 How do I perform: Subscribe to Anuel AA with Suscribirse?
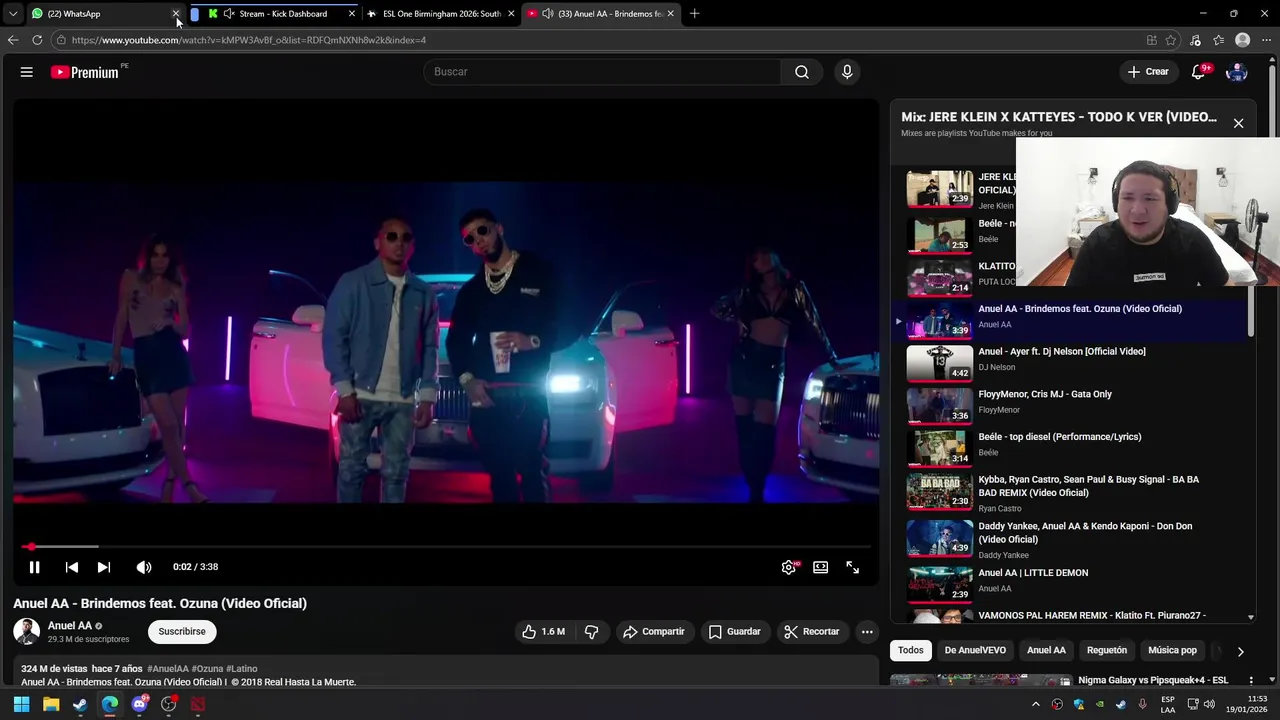point(182,632)
